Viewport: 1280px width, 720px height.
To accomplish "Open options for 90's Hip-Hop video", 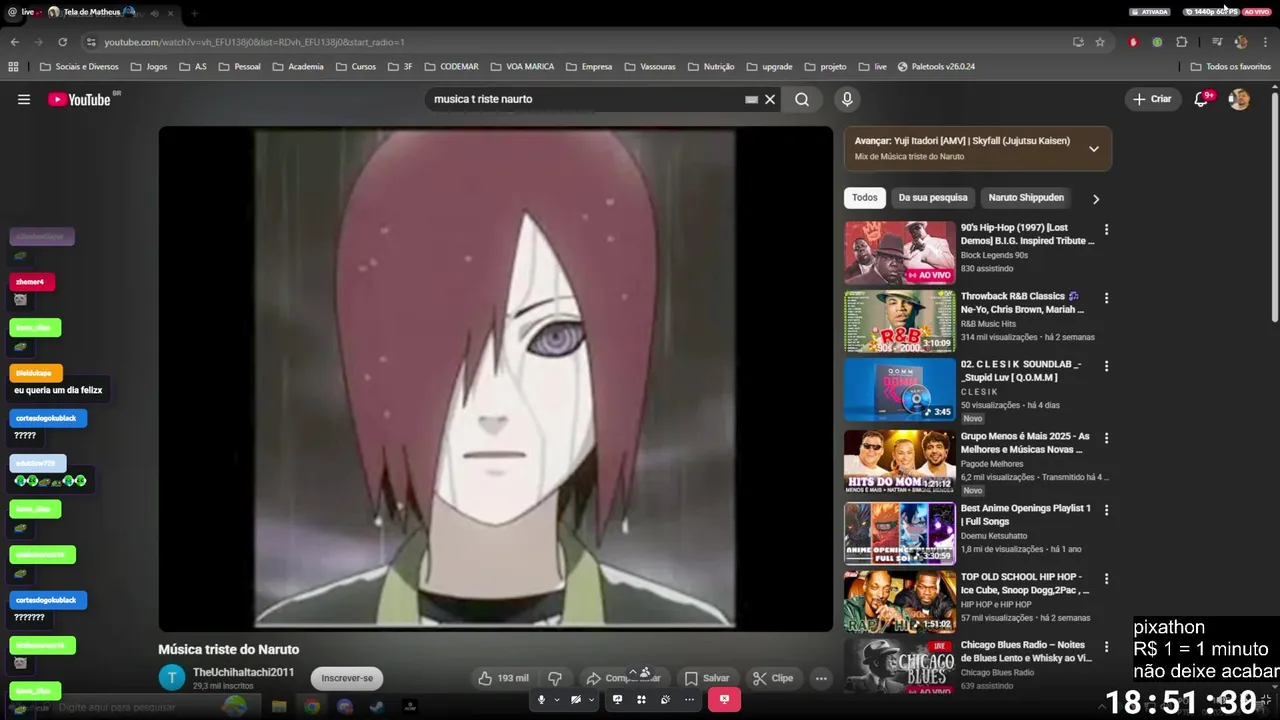I will pyautogui.click(x=1106, y=230).
